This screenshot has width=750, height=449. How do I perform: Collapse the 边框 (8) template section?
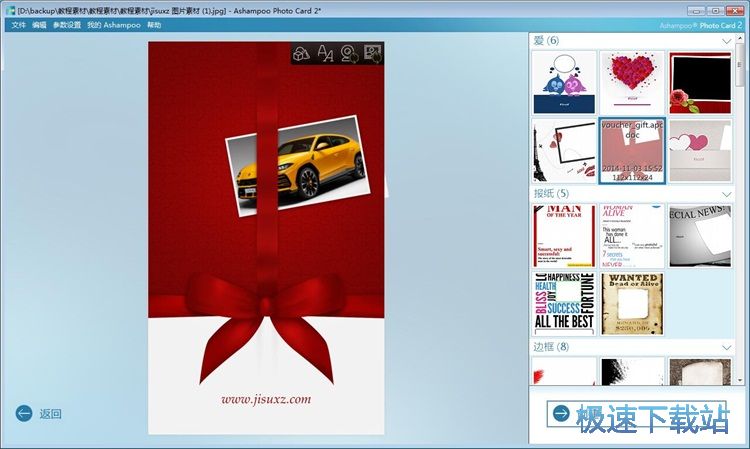[727, 347]
